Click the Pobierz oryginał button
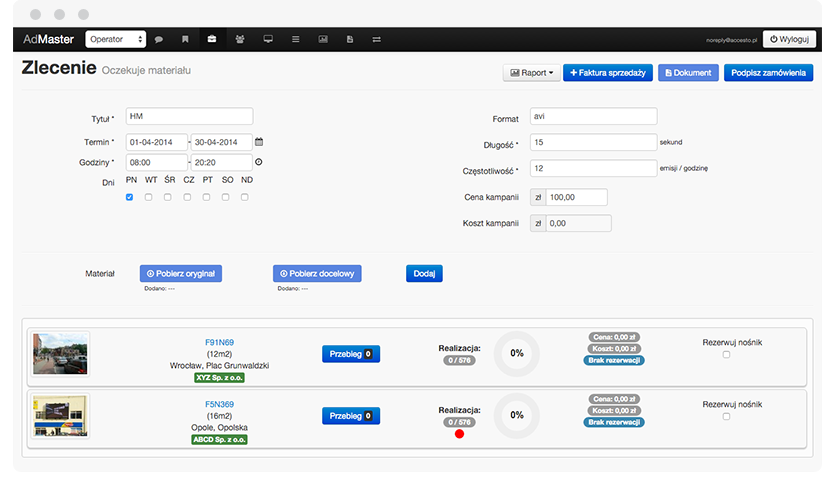The image size is (835, 498). [x=181, y=274]
